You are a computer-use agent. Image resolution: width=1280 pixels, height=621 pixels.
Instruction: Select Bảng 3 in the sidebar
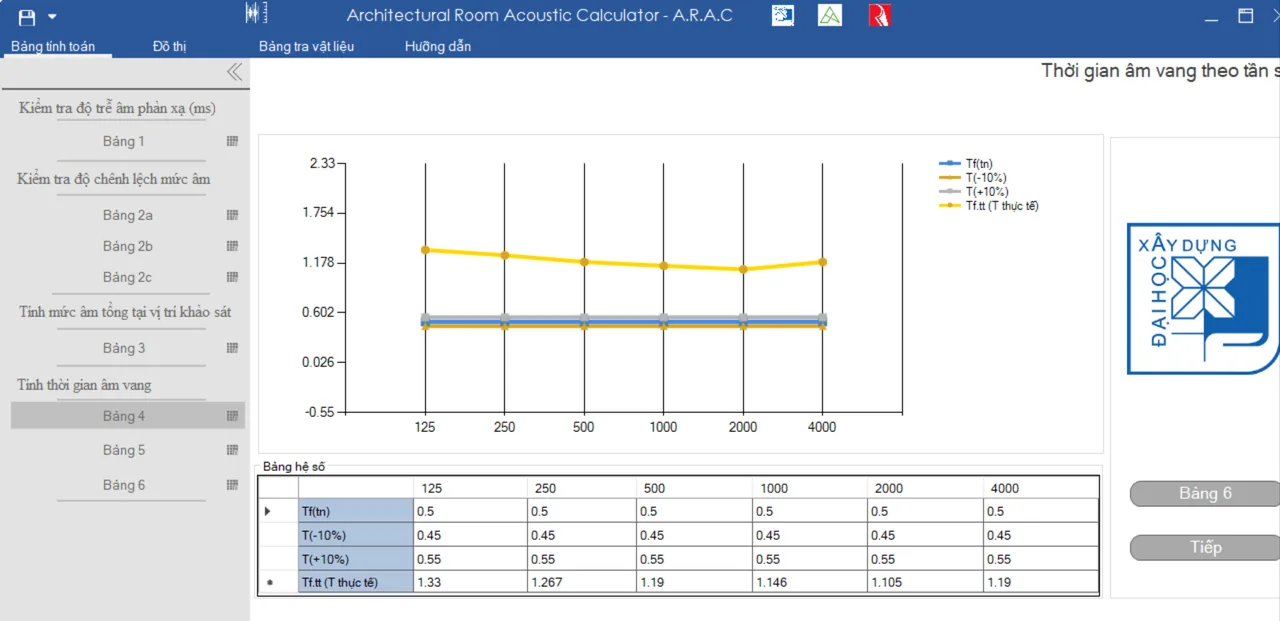(124, 348)
